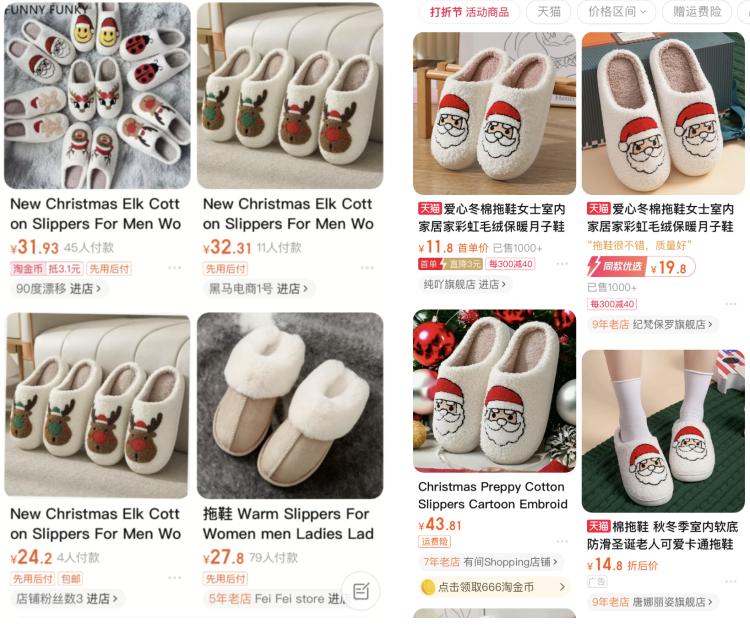
Task: Toggle the 打折节 活动商品 filter
Action: 469,11
